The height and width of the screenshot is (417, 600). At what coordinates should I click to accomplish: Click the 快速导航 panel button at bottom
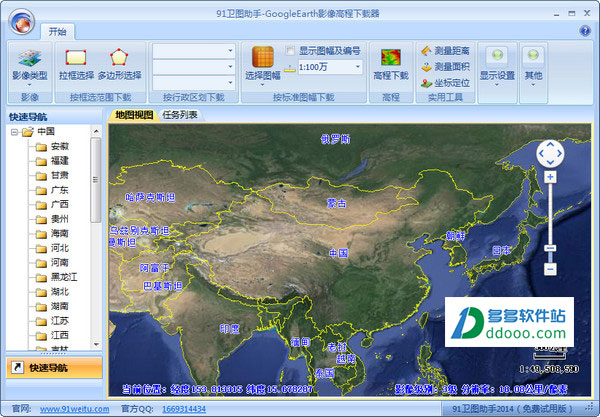[54, 367]
